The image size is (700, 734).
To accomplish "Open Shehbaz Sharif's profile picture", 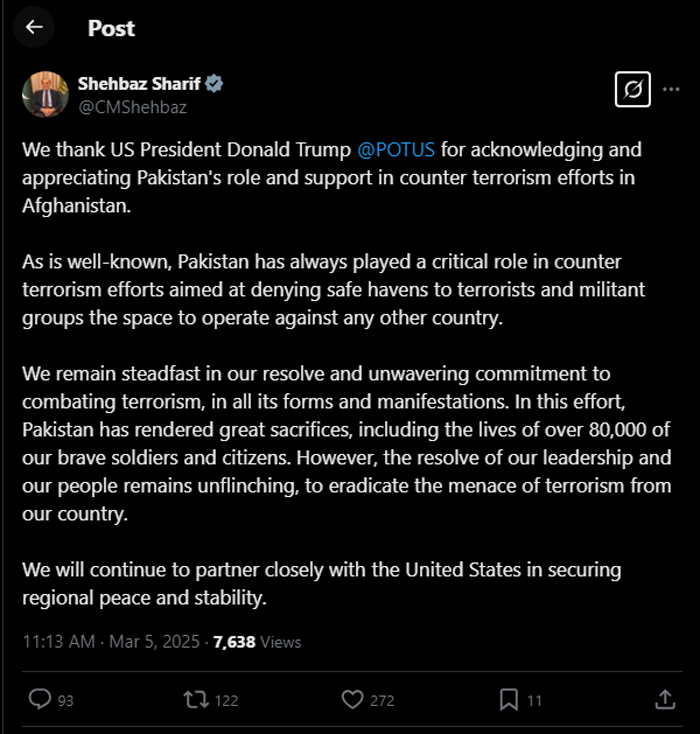I will pyautogui.click(x=45, y=95).
